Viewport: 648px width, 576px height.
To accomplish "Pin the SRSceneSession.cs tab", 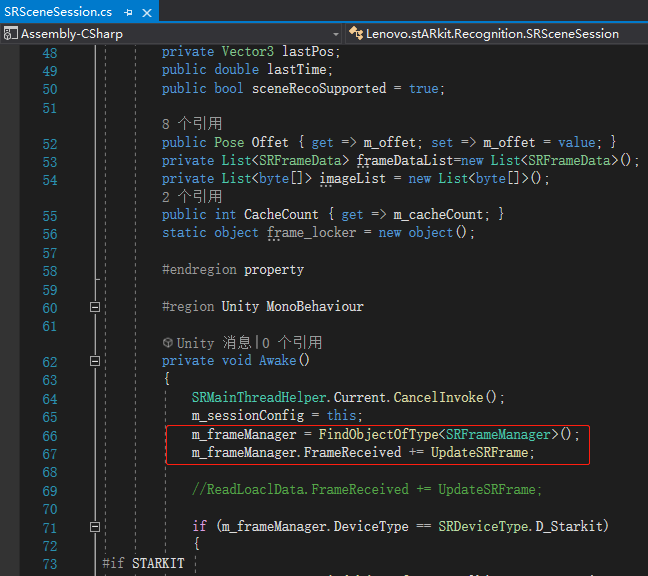I will 128,13.
